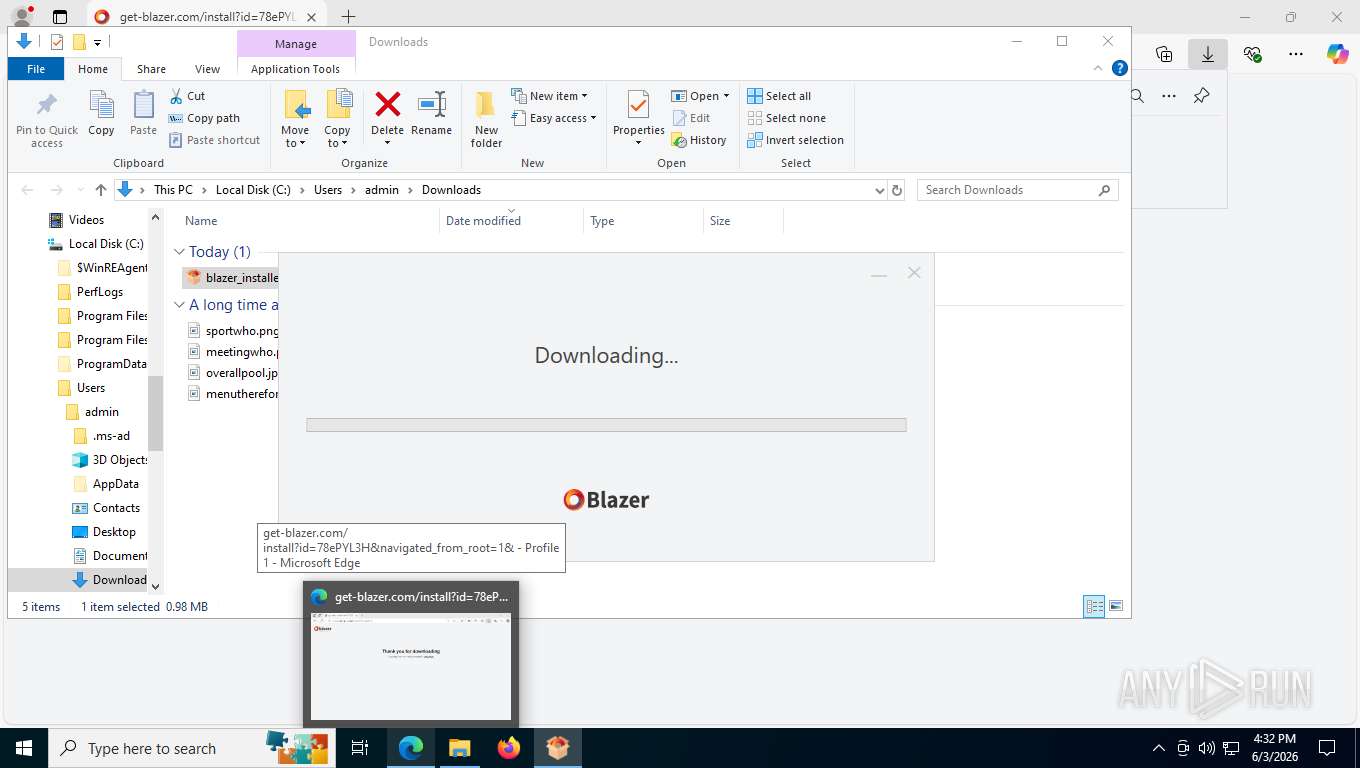The image size is (1360, 768).
Task: Click Select all
Action: [x=779, y=96]
